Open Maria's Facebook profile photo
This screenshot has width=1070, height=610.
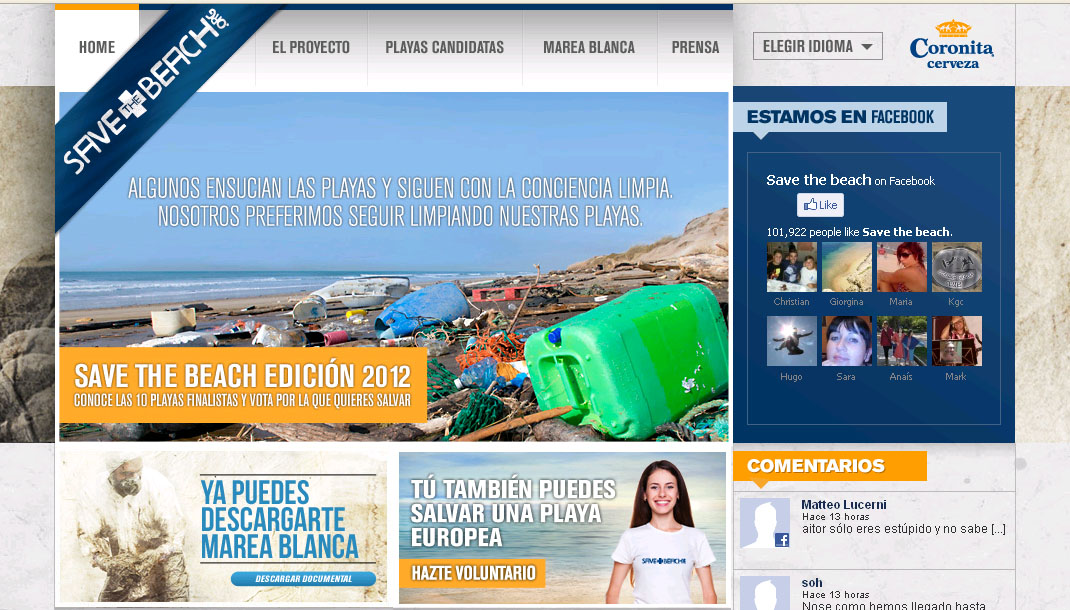click(901, 267)
